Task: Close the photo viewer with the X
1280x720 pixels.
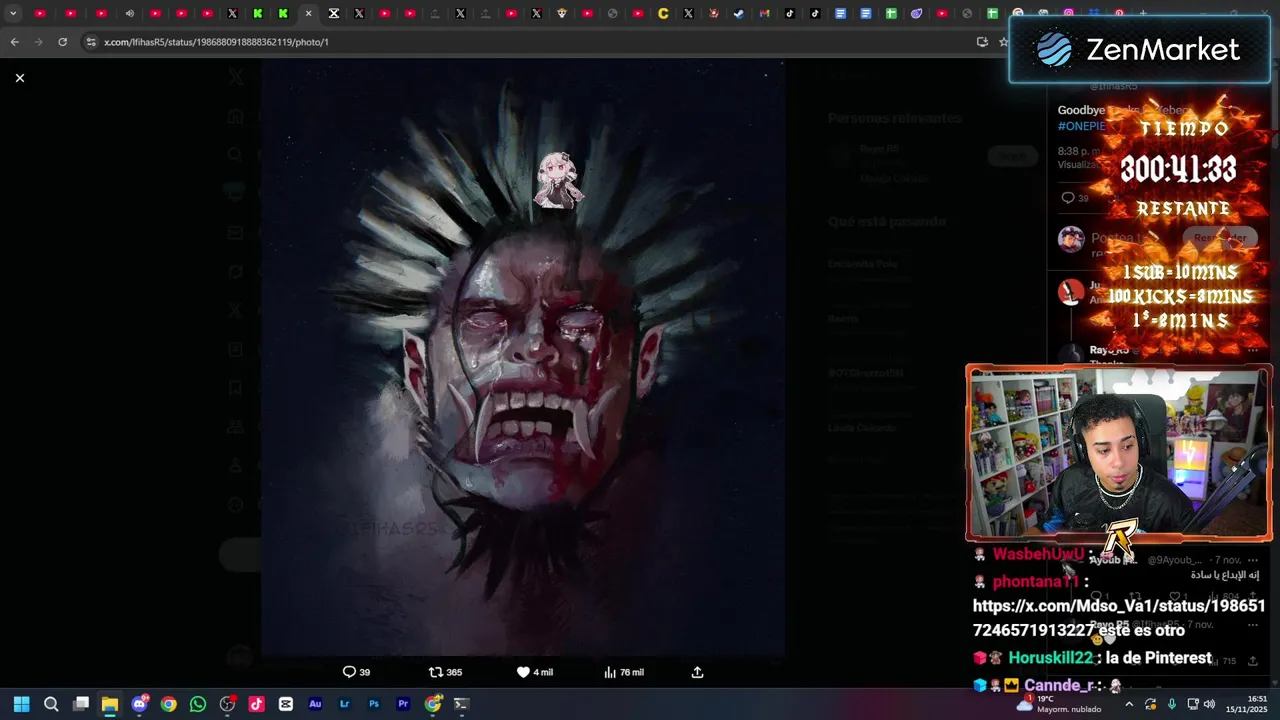Action: (x=19, y=78)
